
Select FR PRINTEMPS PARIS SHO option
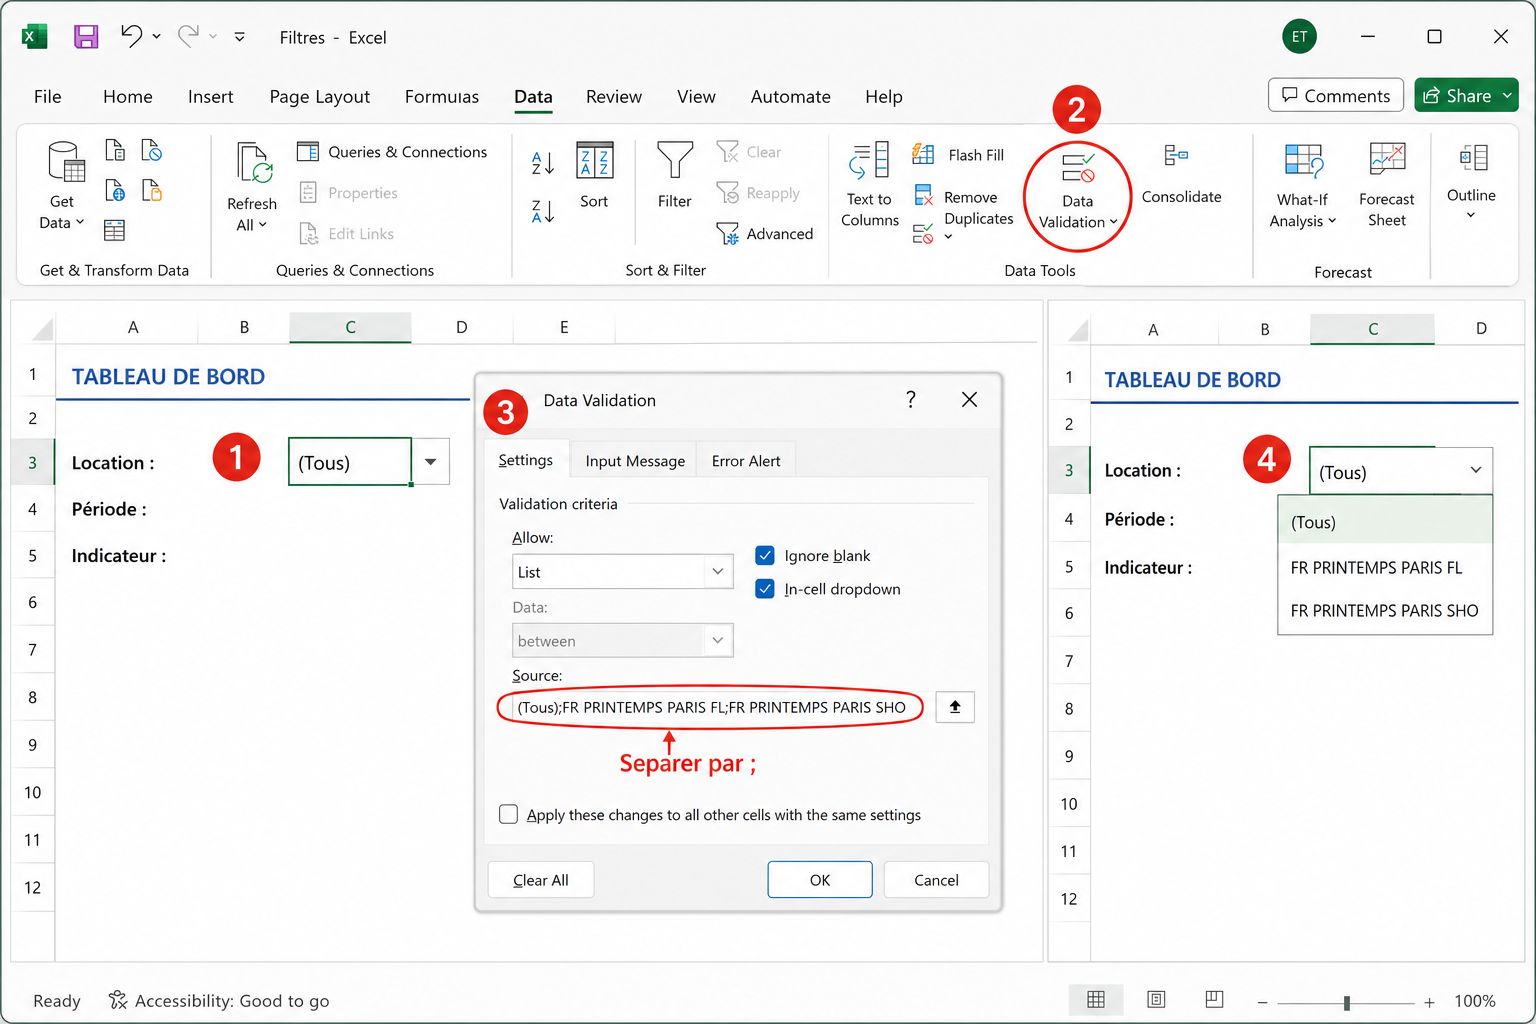click(x=1385, y=611)
